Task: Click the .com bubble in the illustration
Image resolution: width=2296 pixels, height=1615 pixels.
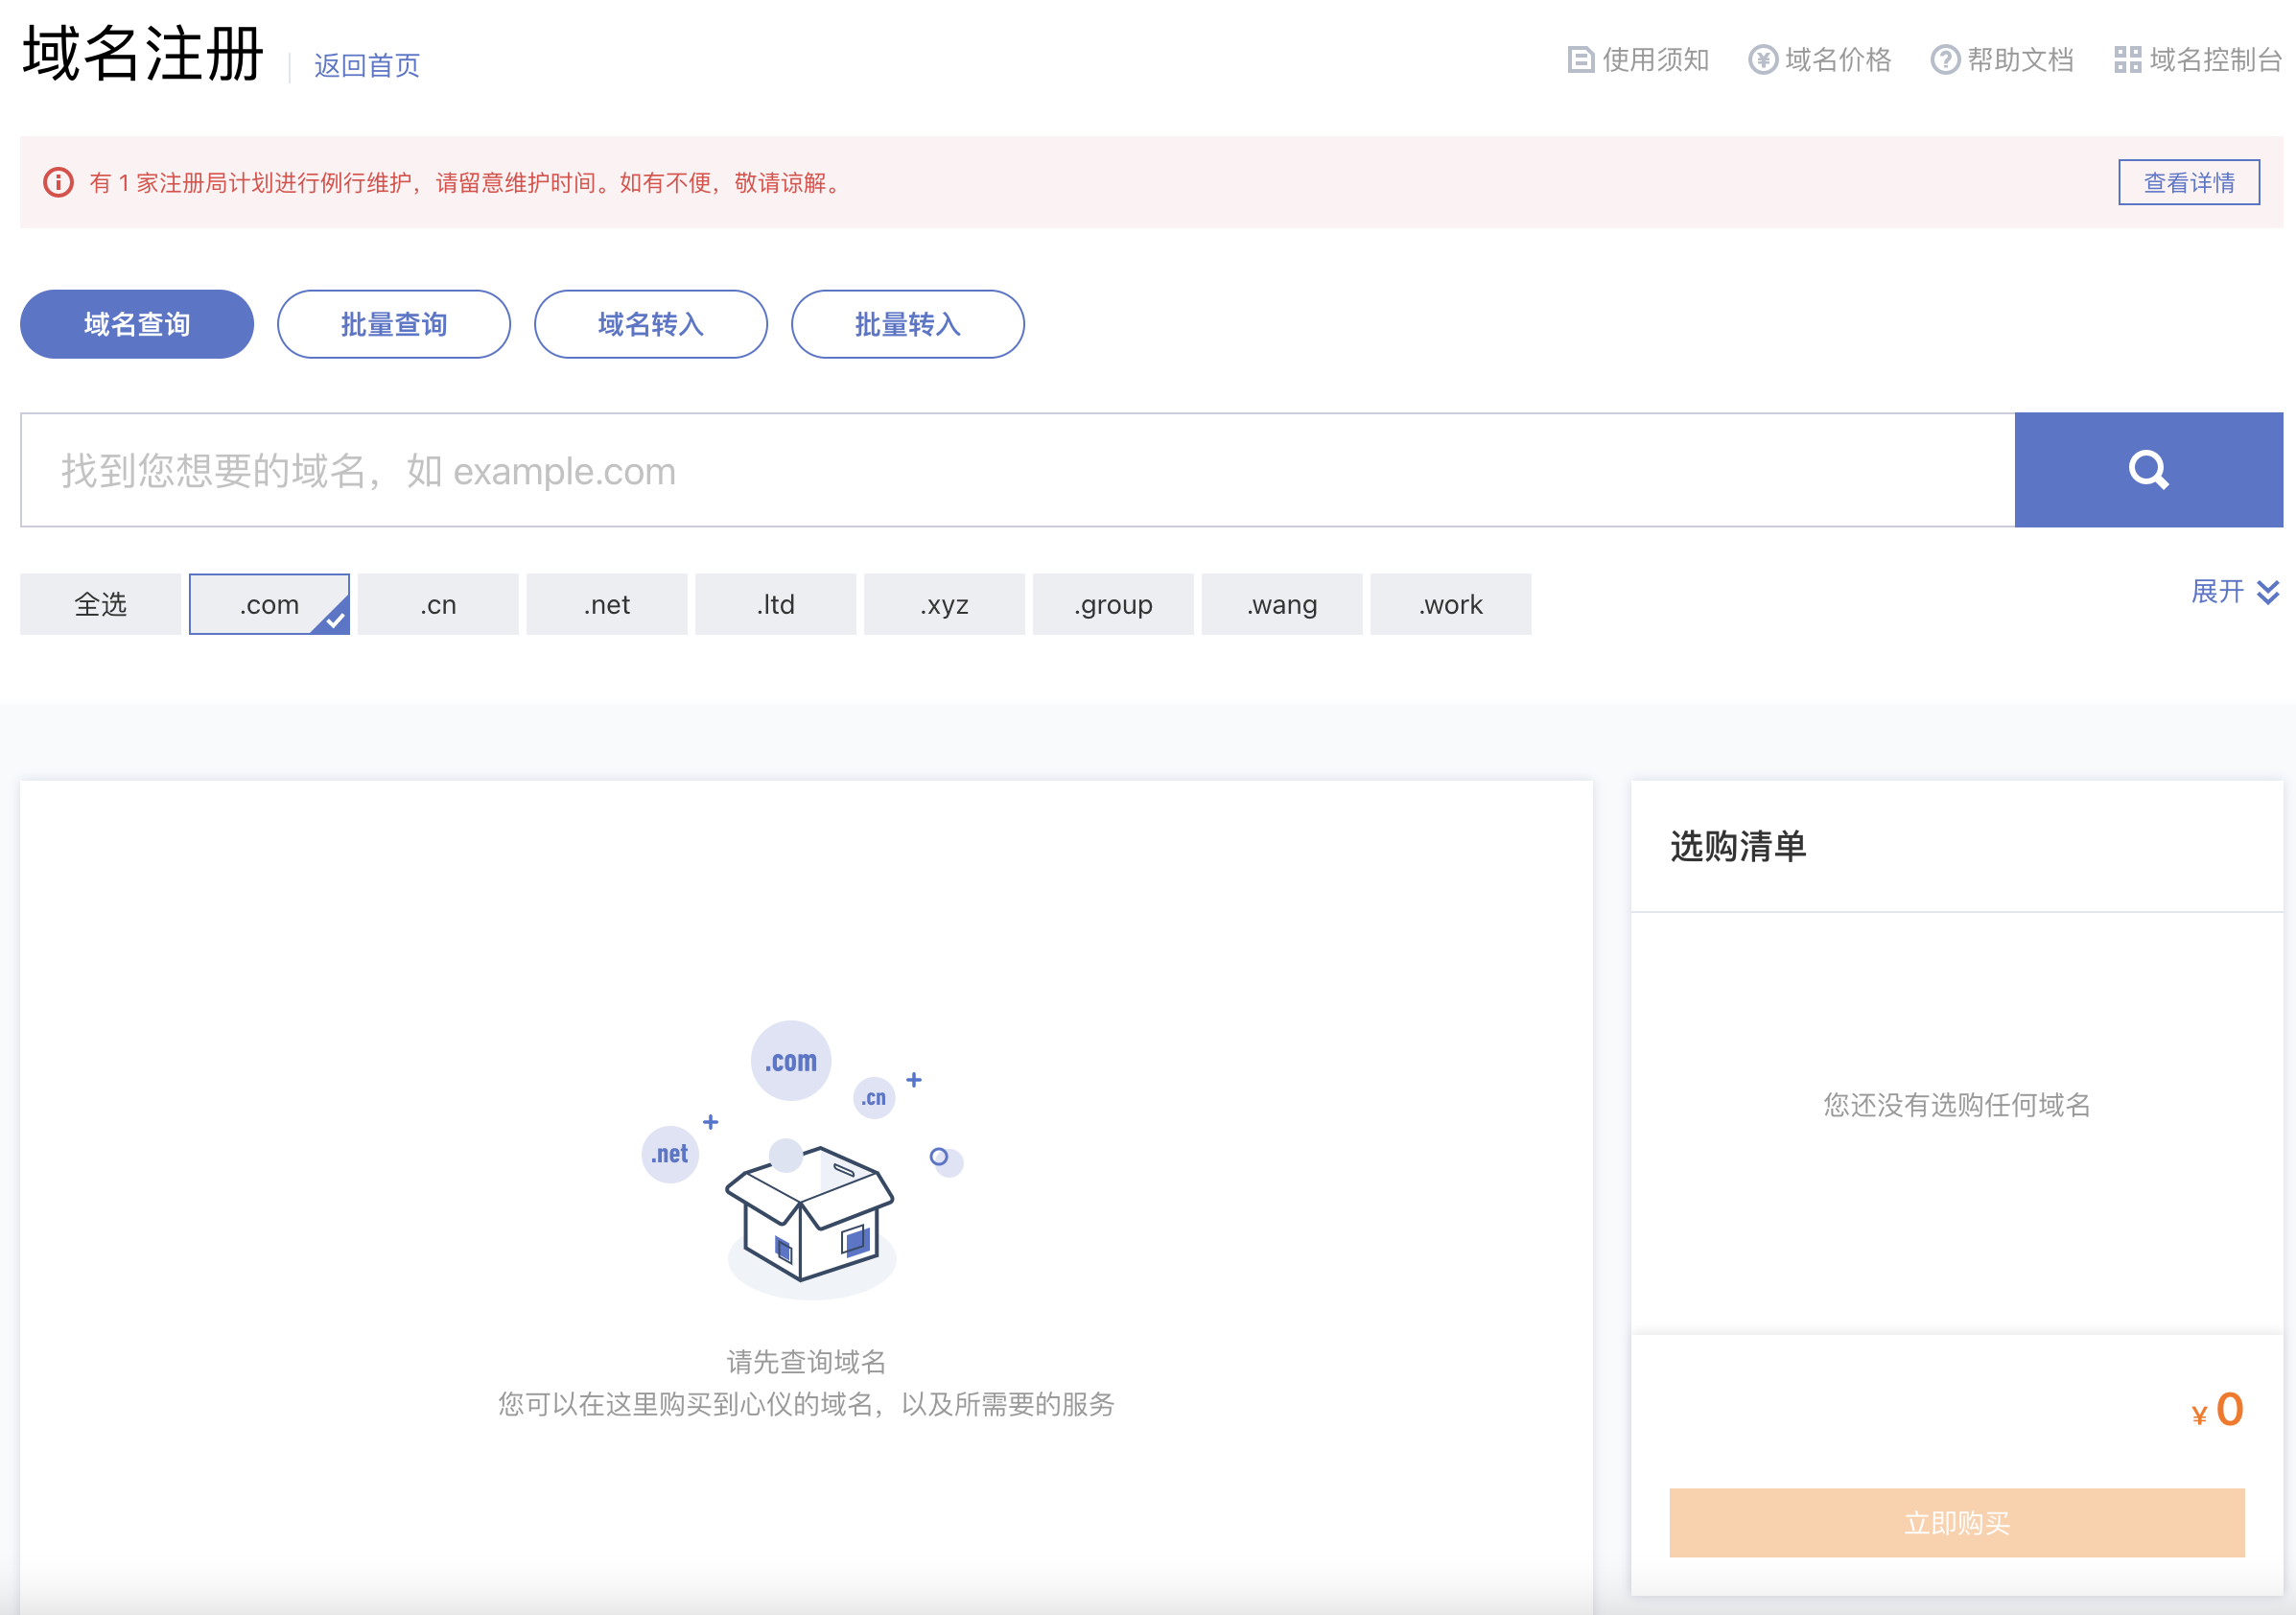Action: (791, 1061)
